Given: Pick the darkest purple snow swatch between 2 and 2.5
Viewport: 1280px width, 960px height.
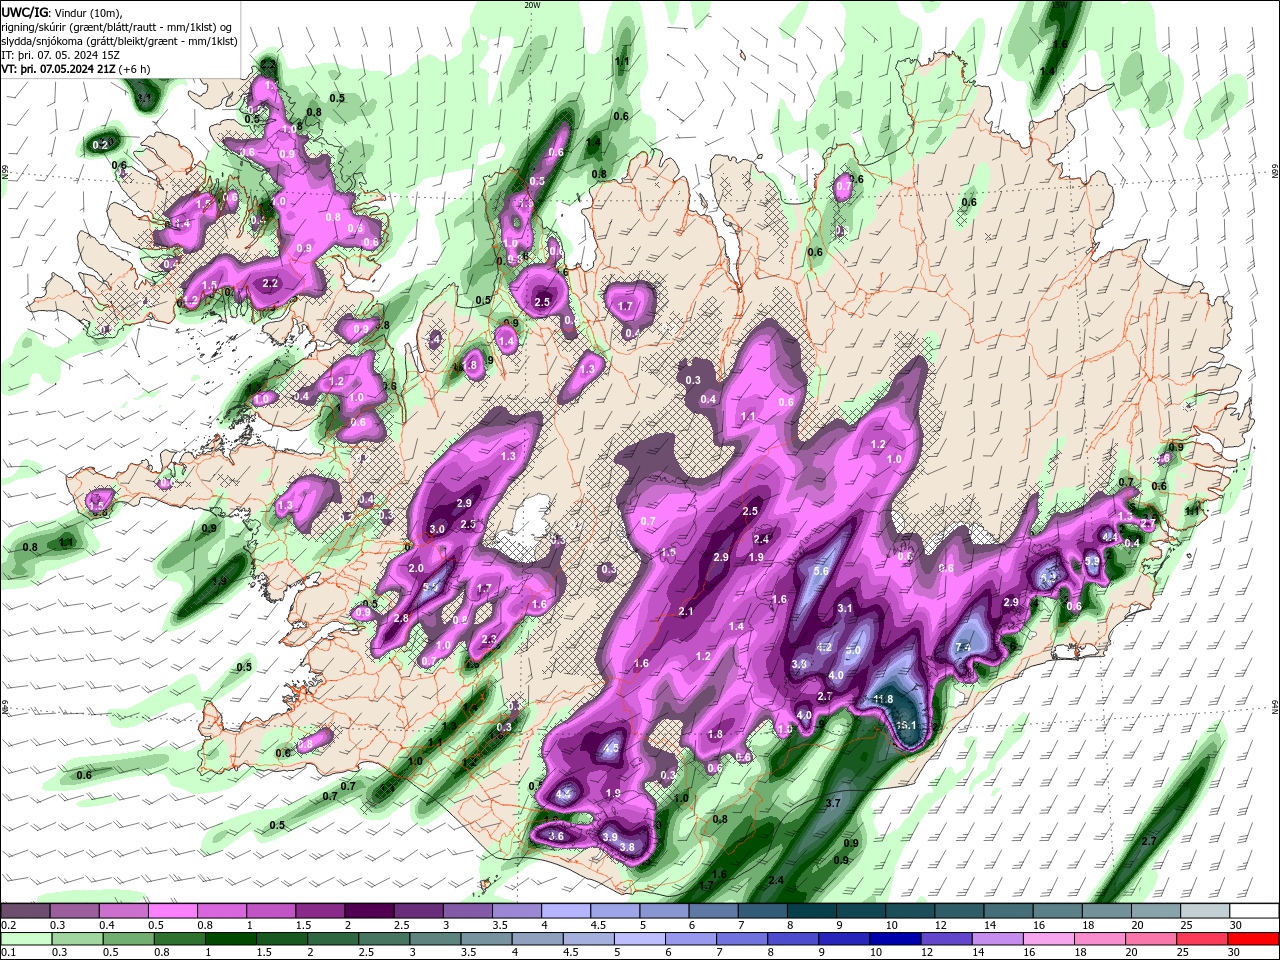Looking at the screenshot, I should (369, 912).
